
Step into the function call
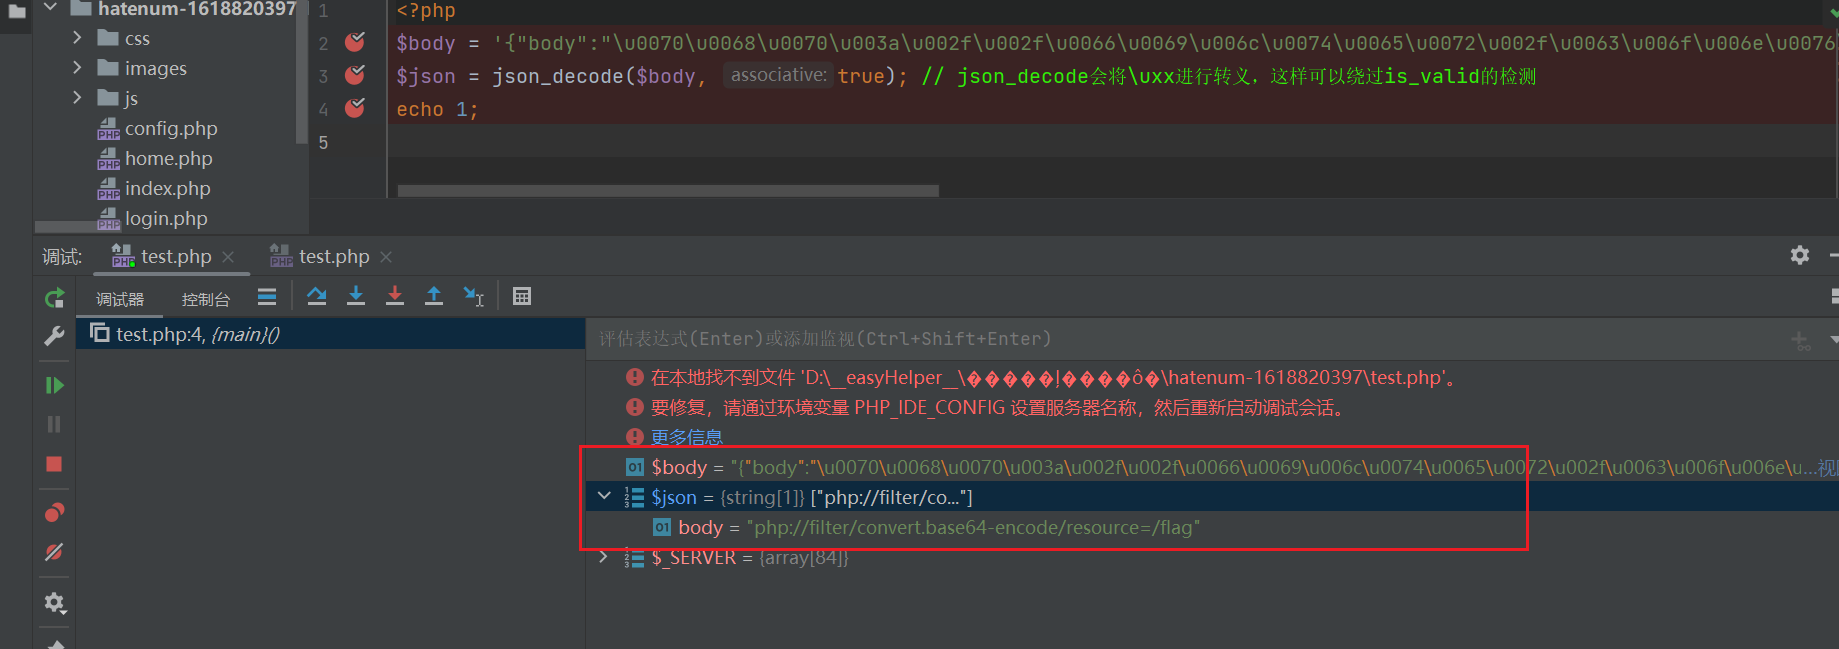(x=356, y=296)
